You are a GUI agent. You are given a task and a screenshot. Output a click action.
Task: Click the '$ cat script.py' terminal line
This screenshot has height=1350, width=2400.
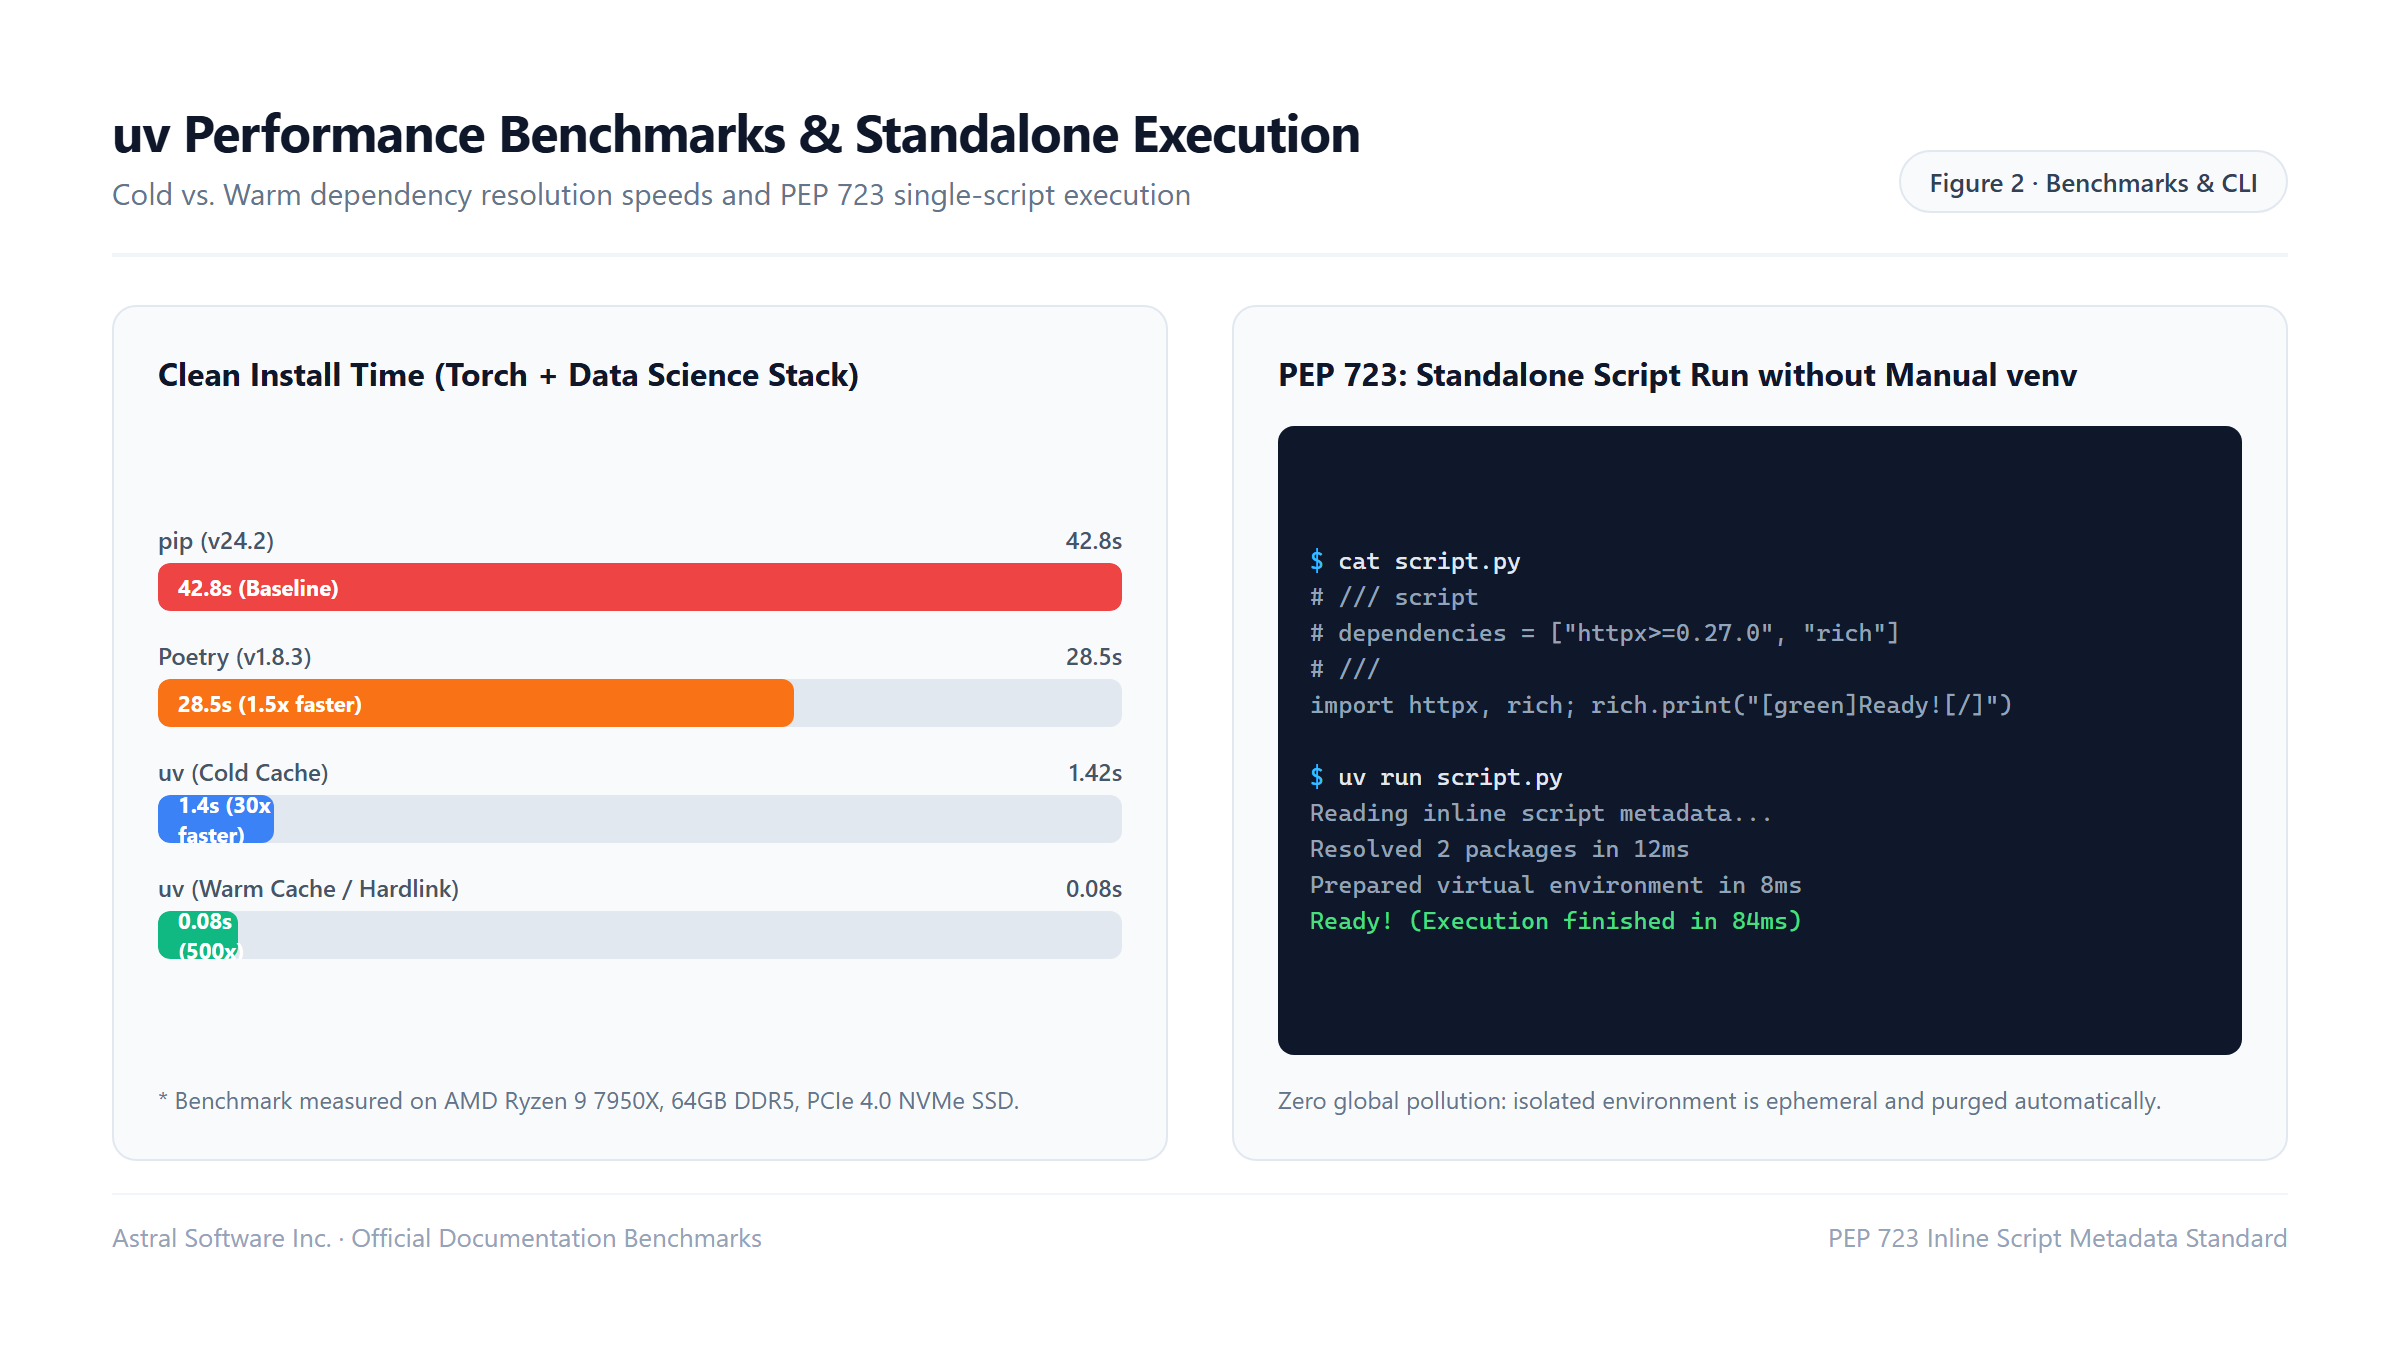1415,561
